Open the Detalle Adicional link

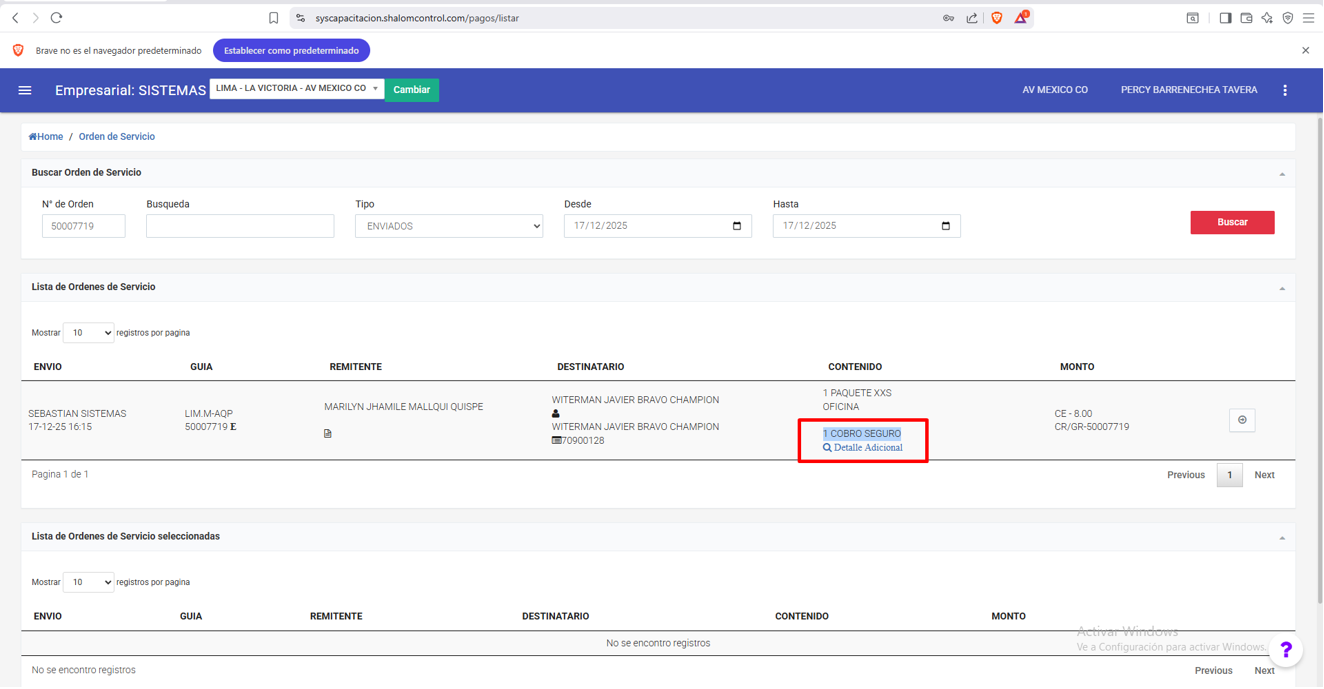(x=867, y=448)
